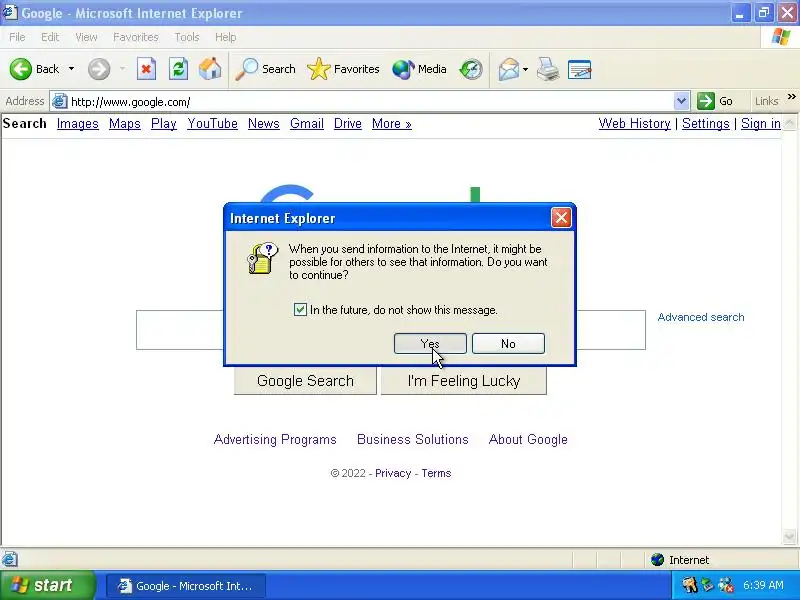Open the Play link

tap(164, 123)
